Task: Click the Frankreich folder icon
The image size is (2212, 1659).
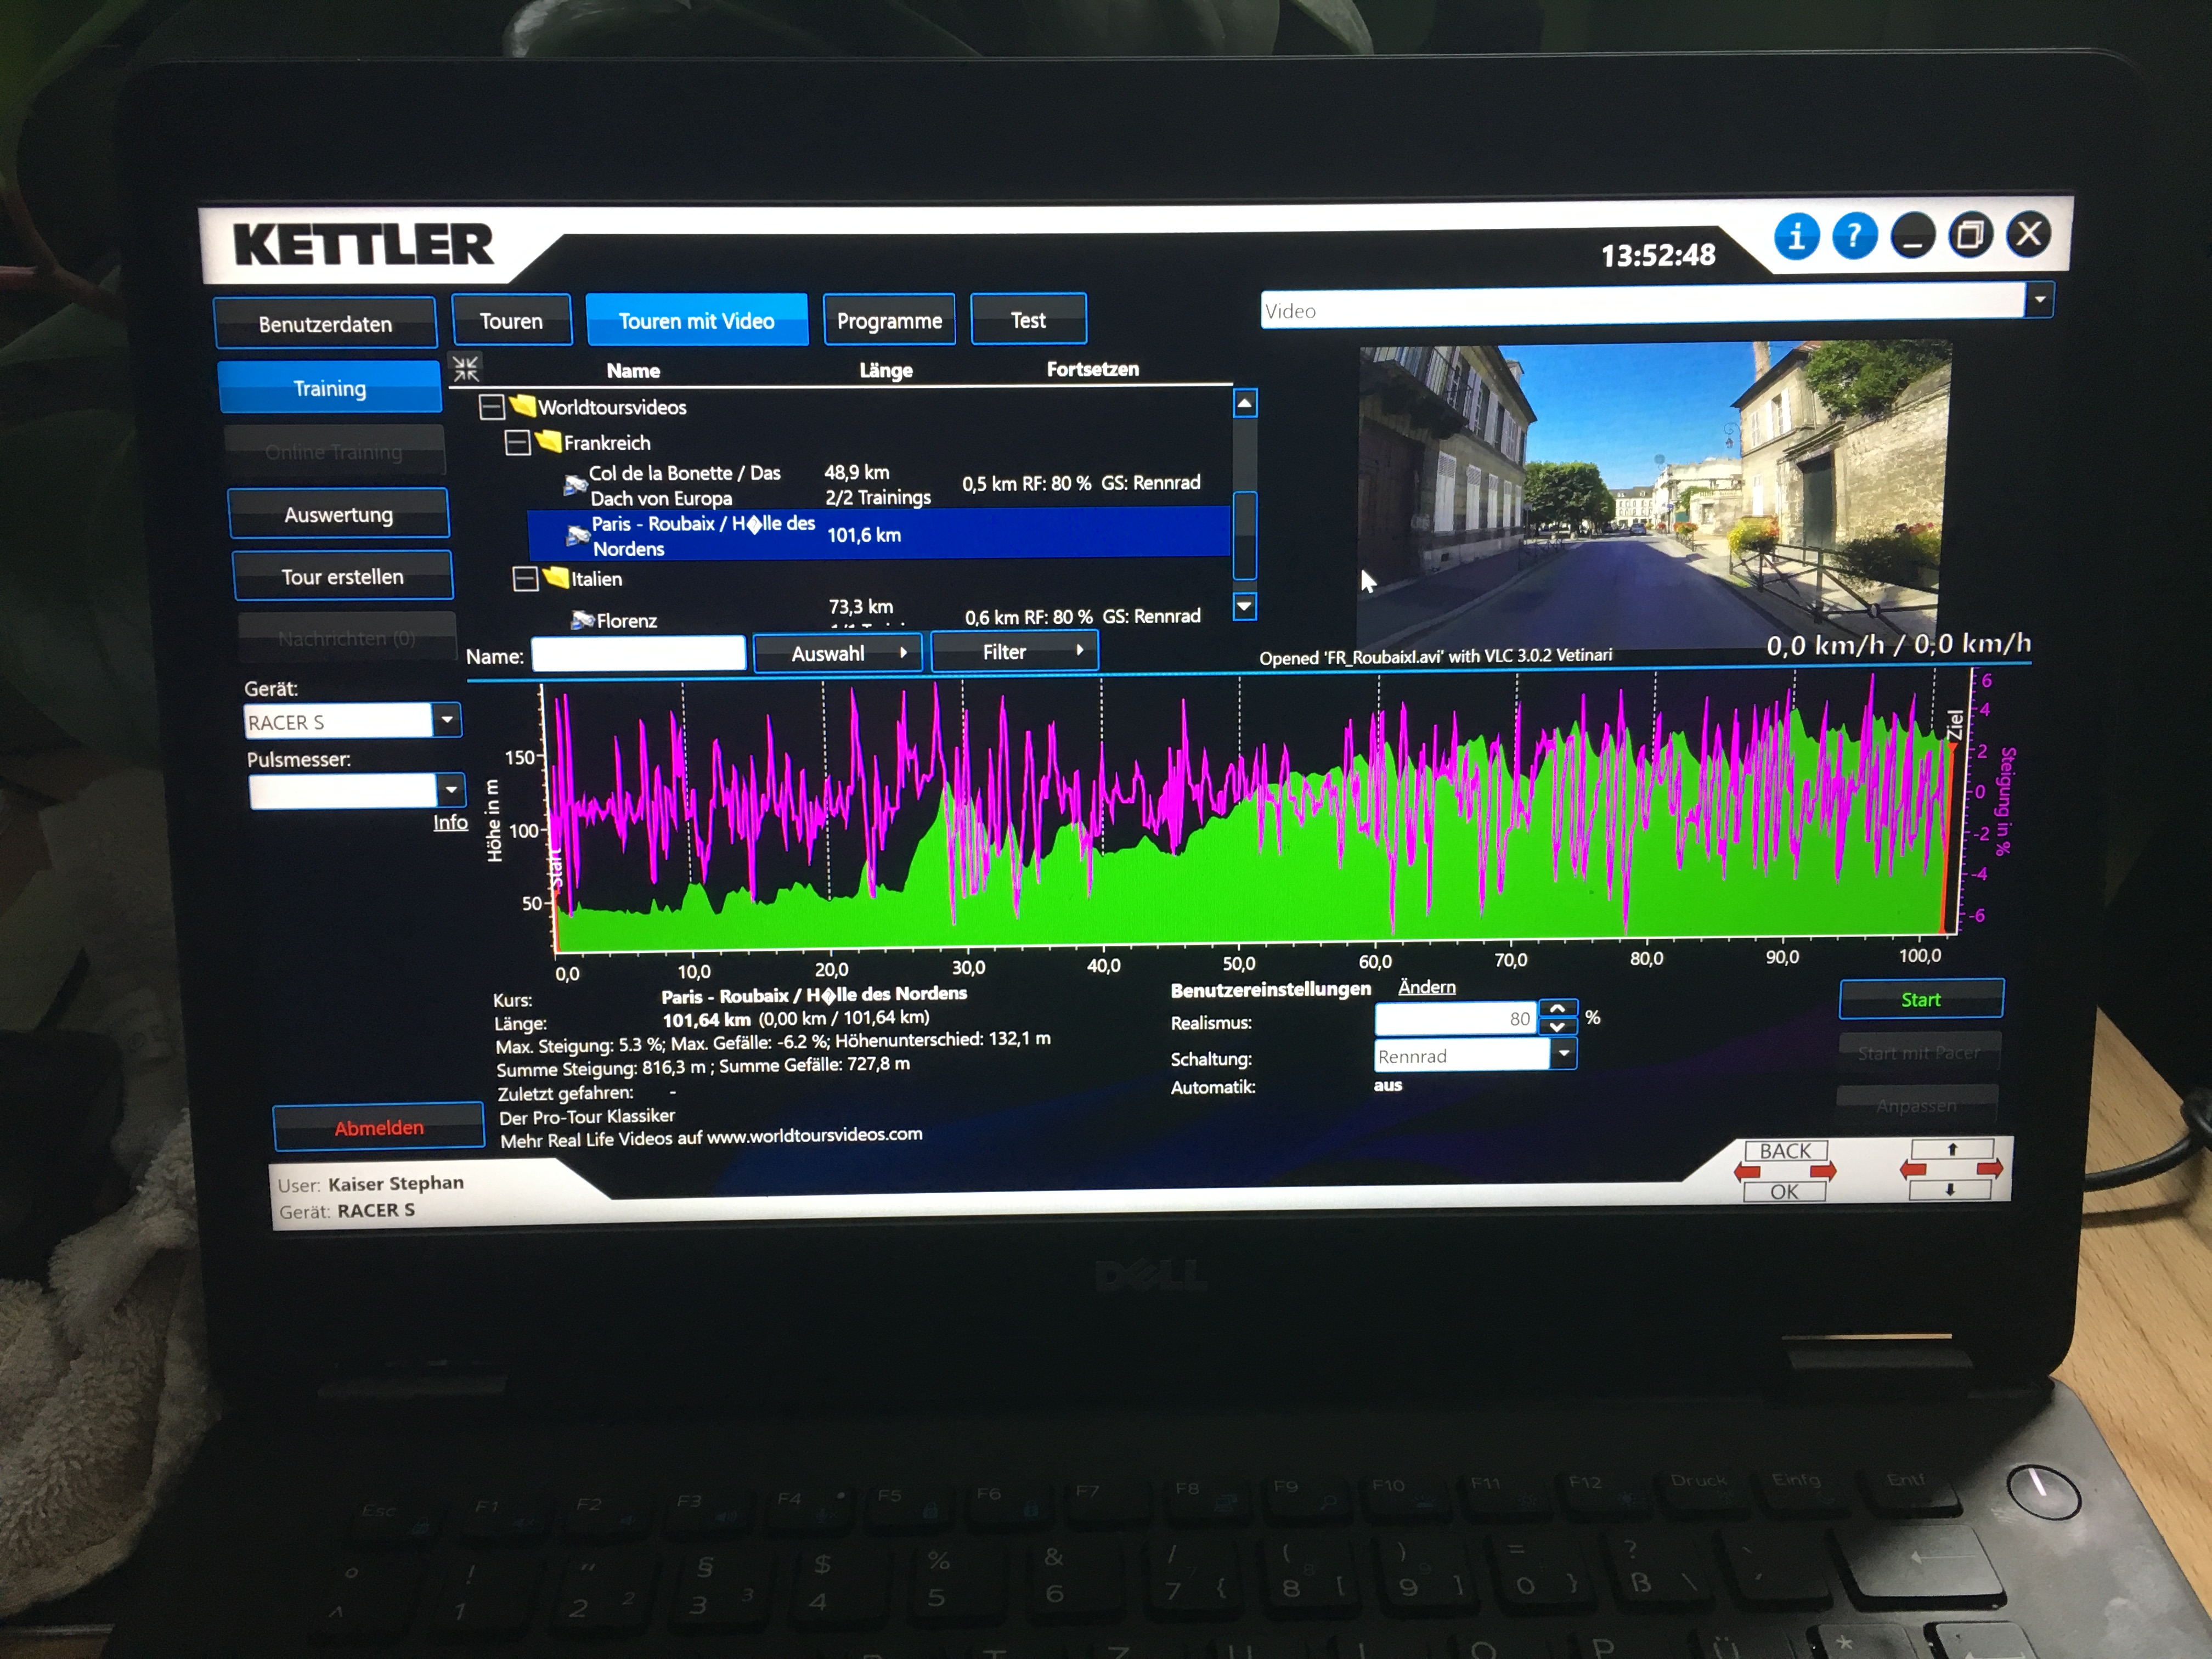Action: pyautogui.click(x=548, y=441)
